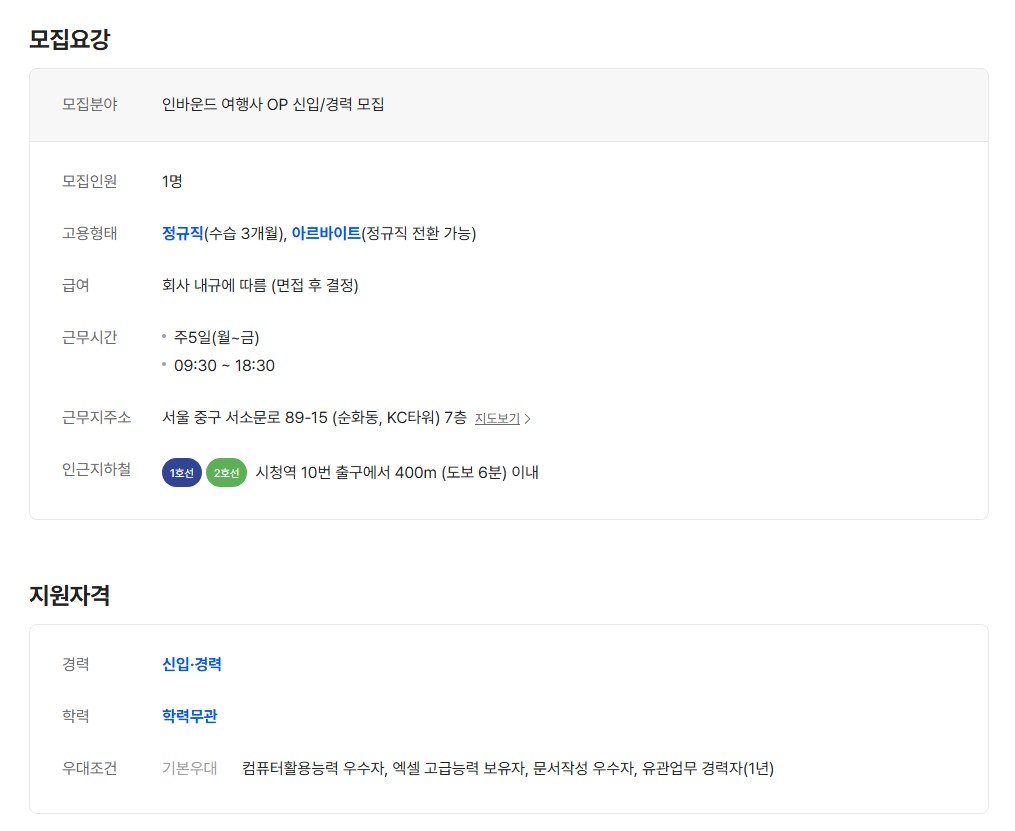The height and width of the screenshot is (831, 1015).
Task: Click the 근무지주소 field label
Action: point(96,417)
